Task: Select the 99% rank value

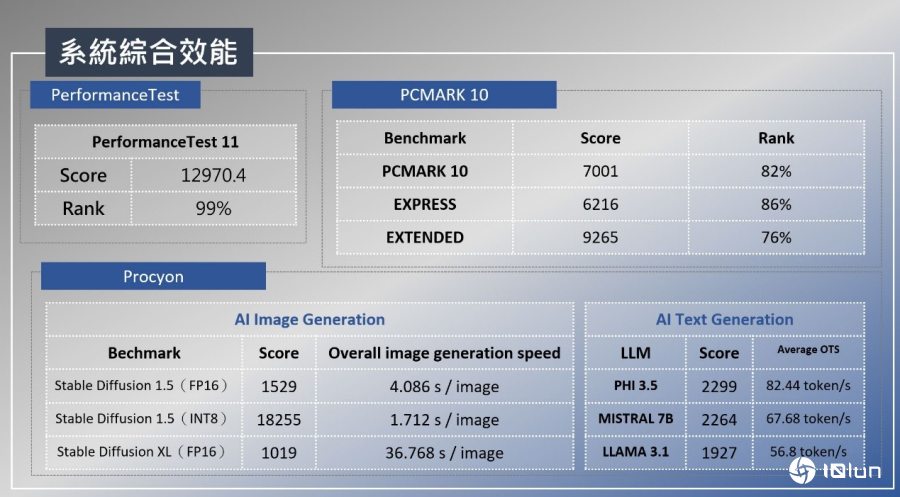Action: [x=213, y=208]
